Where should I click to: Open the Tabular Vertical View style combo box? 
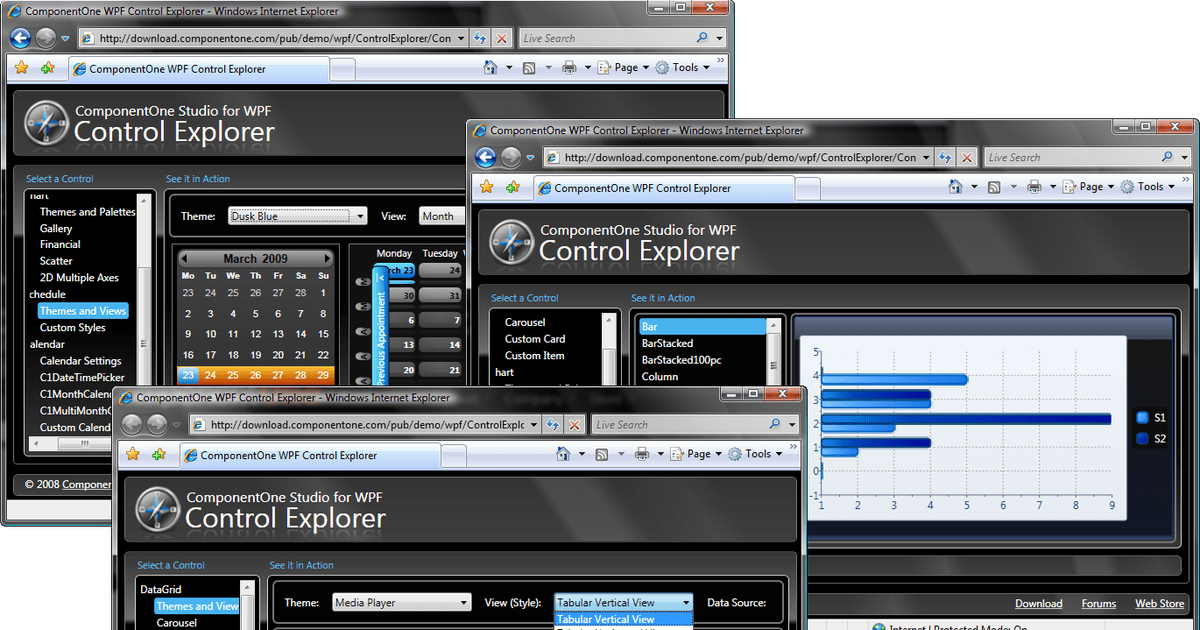623,603
